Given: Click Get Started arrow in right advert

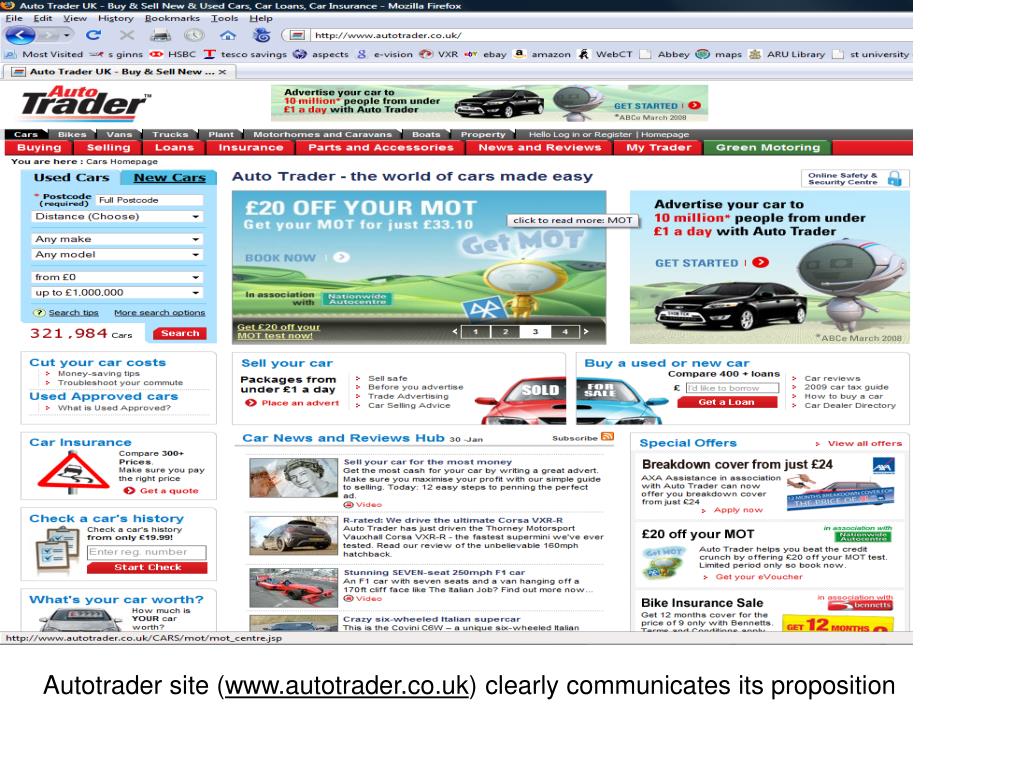Looking at the screenshot, I should 760,263.
